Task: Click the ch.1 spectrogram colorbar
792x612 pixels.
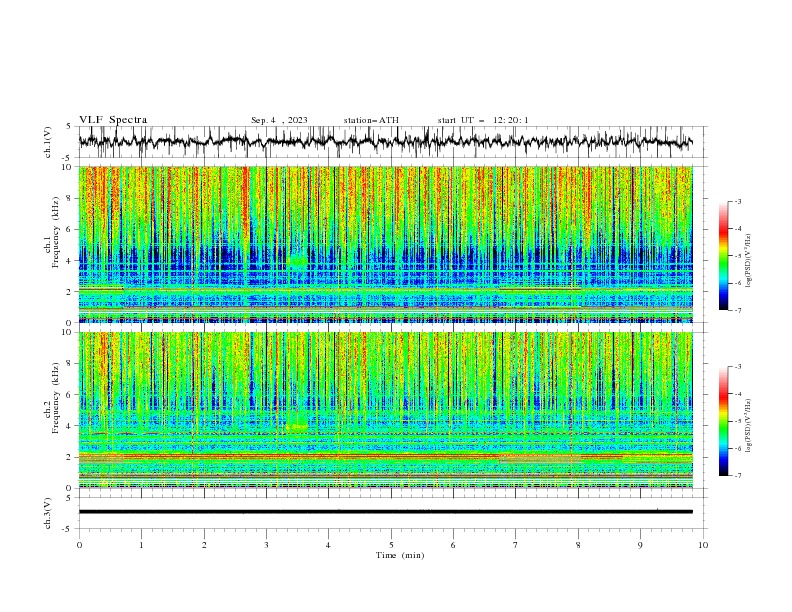Action: point(723,256)
